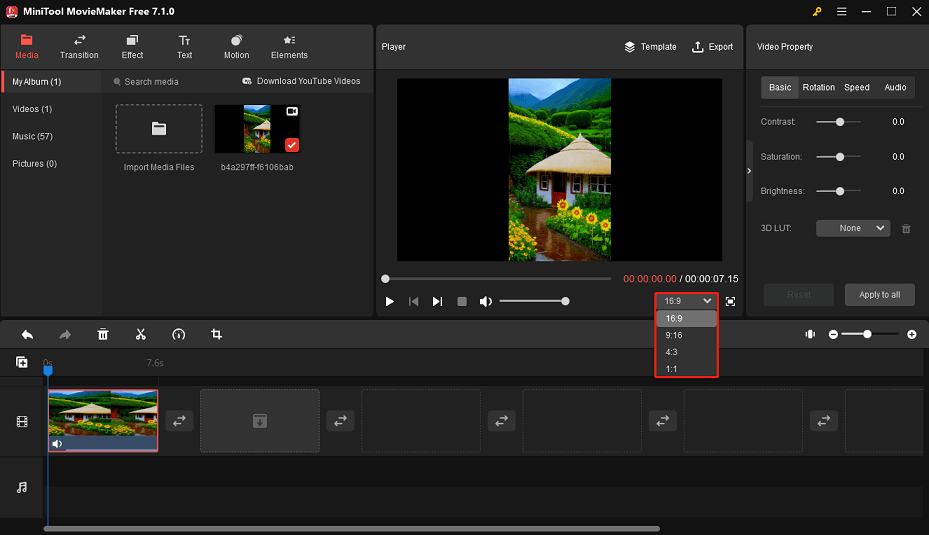Image resolution: width=929 pixels, height=535 pixels.
Task: Collapse the Video Property panel arrow
Action: 749,171
